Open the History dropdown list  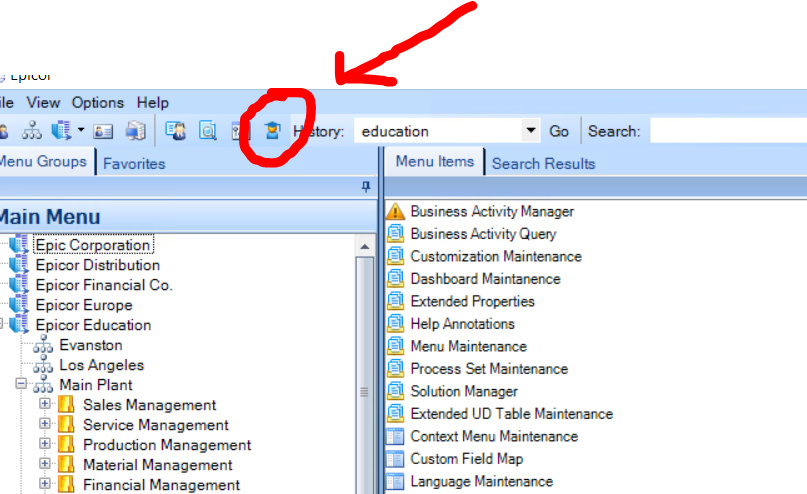531,131
